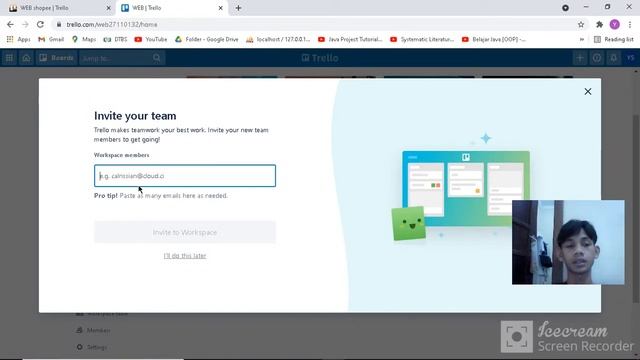The height and width of the screenshot is (360, 640).
Task: Close the Invite your team dialog
Action: pos(587,91)
